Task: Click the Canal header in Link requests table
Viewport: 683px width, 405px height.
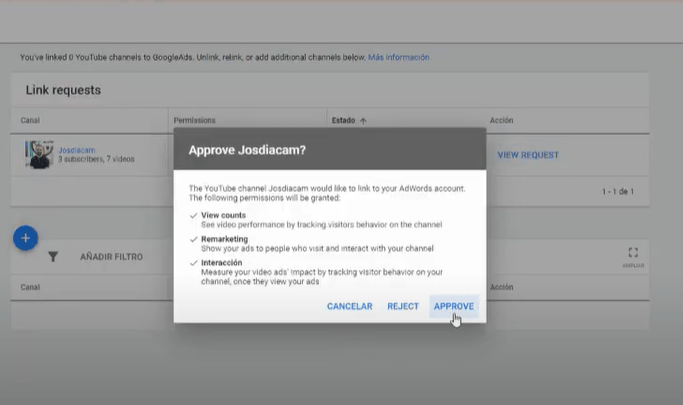Action: pyautogui.click(x=30, y=120)
